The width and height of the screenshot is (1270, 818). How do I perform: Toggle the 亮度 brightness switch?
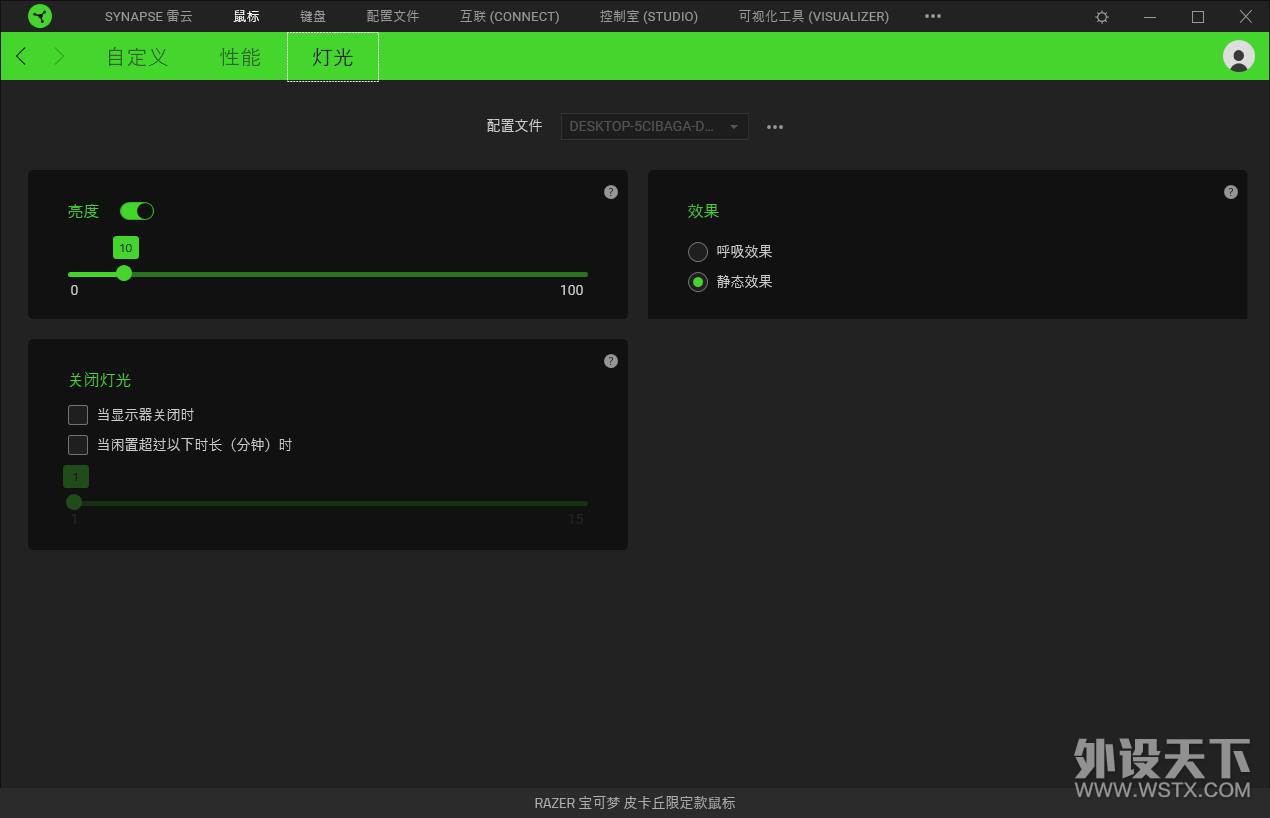coord(137,211)
